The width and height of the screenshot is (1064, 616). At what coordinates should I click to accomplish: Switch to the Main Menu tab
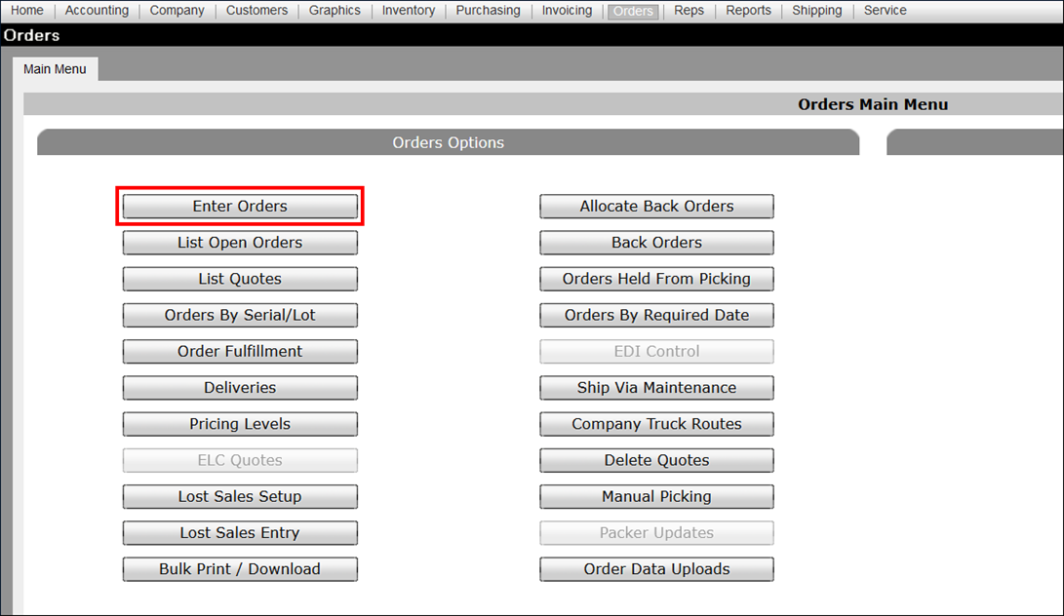55,69
